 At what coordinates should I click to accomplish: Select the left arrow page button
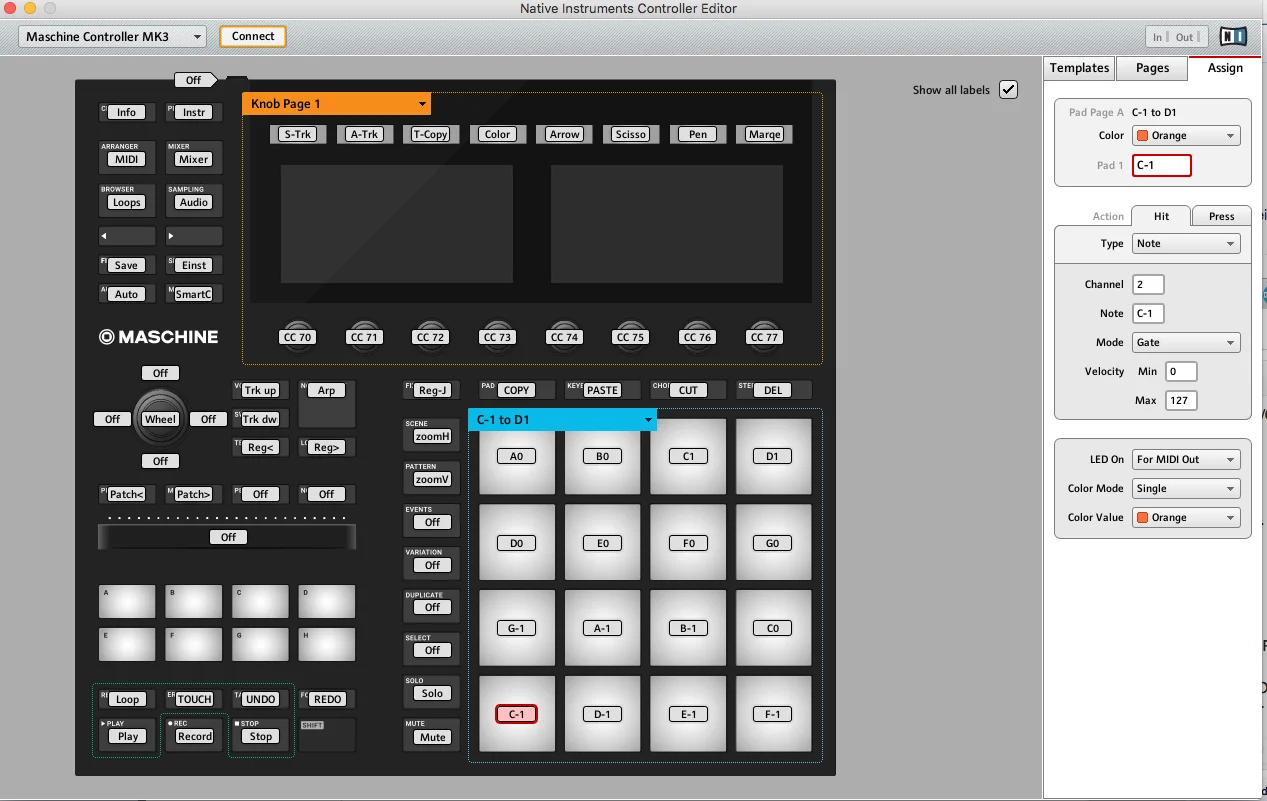(x=127, y=236)
